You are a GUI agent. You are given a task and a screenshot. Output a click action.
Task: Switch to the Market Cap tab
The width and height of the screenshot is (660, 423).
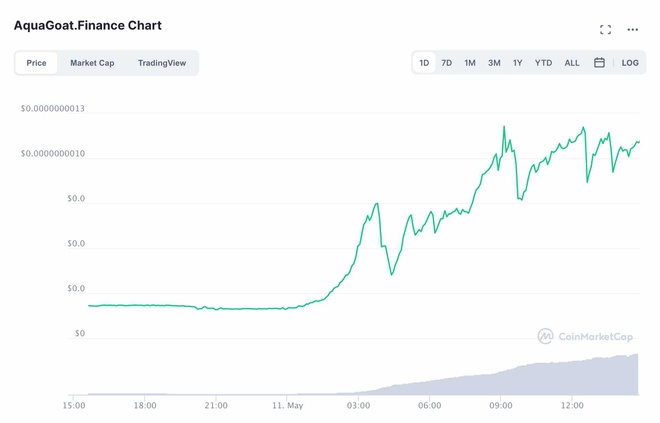click(92, 63)
